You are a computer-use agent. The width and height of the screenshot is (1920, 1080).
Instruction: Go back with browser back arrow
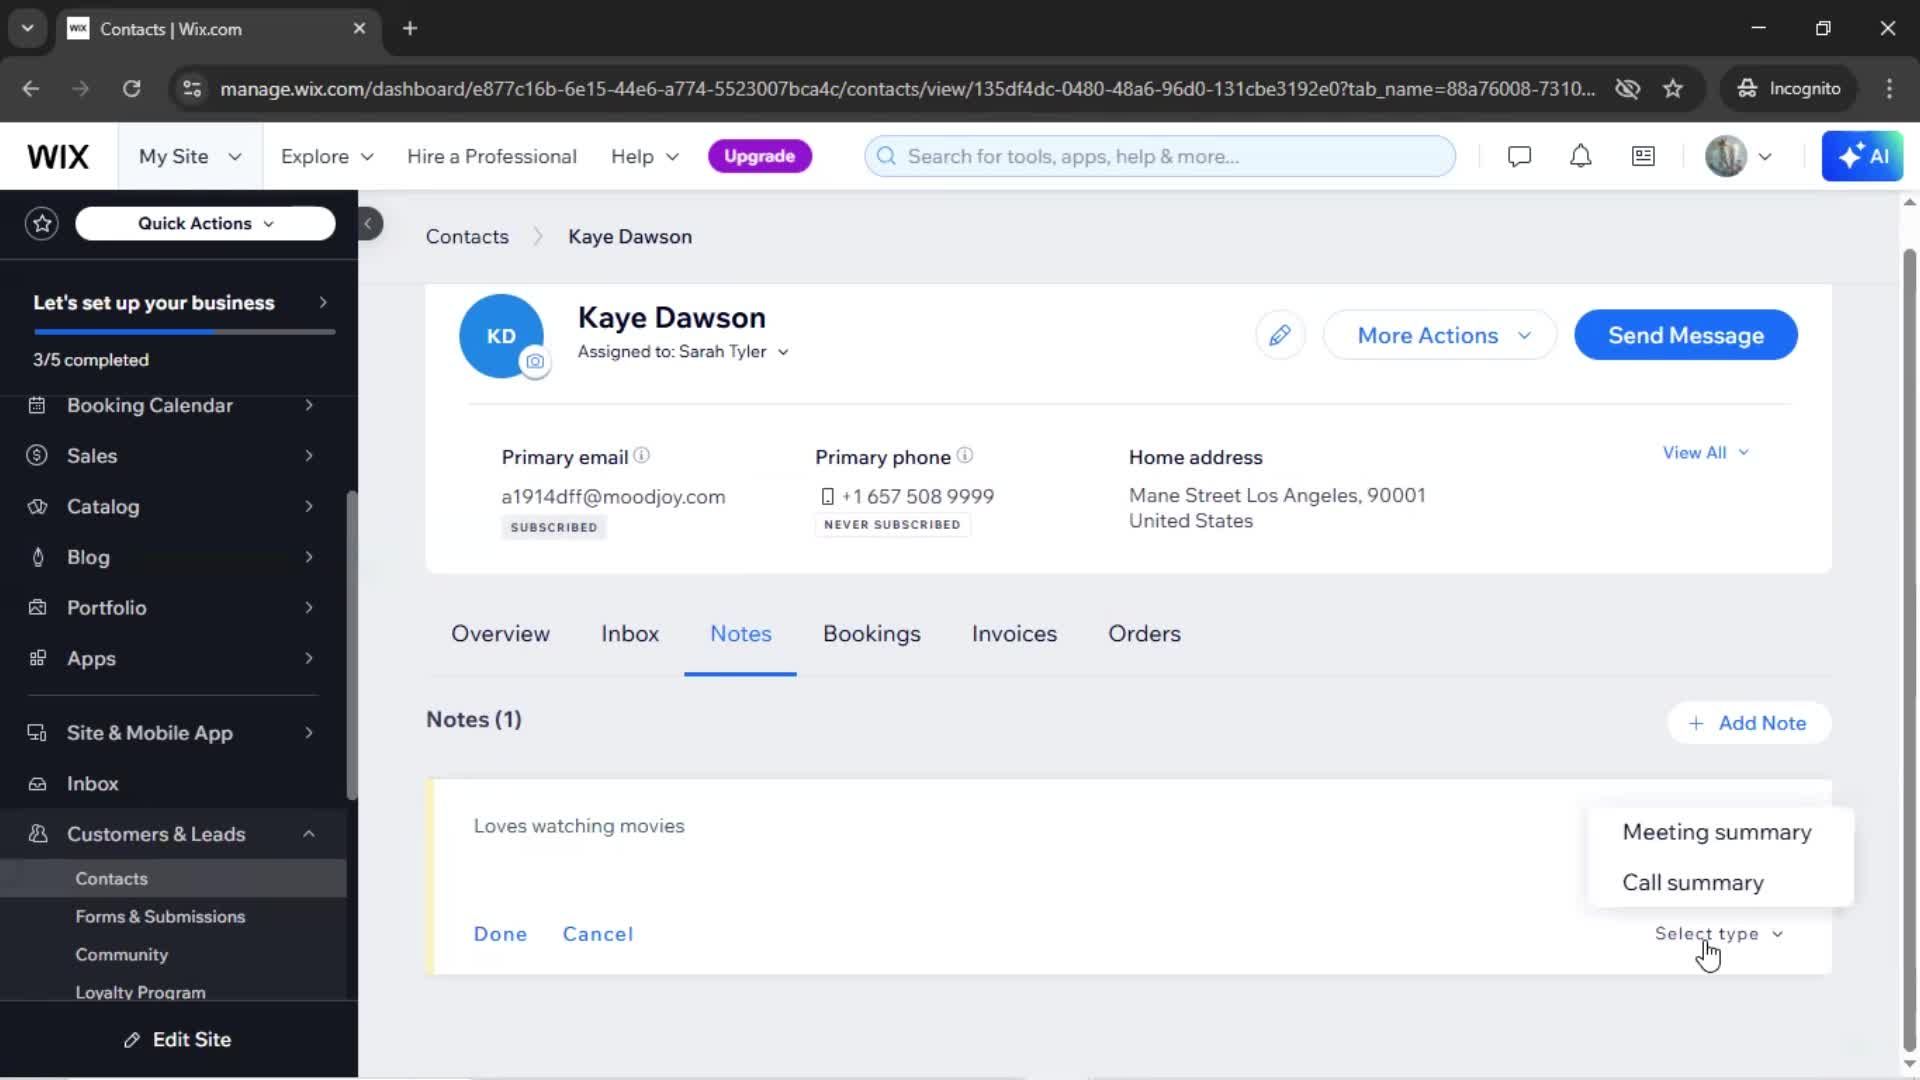(x=31, y=89)
